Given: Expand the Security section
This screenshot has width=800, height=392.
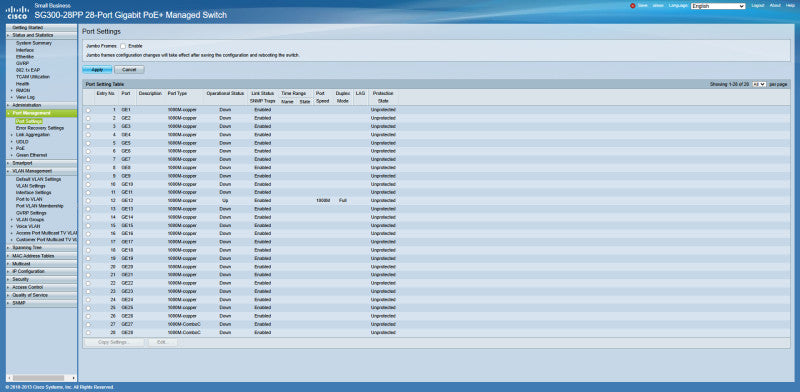Looking at the screenshot, I should (20, 280).
